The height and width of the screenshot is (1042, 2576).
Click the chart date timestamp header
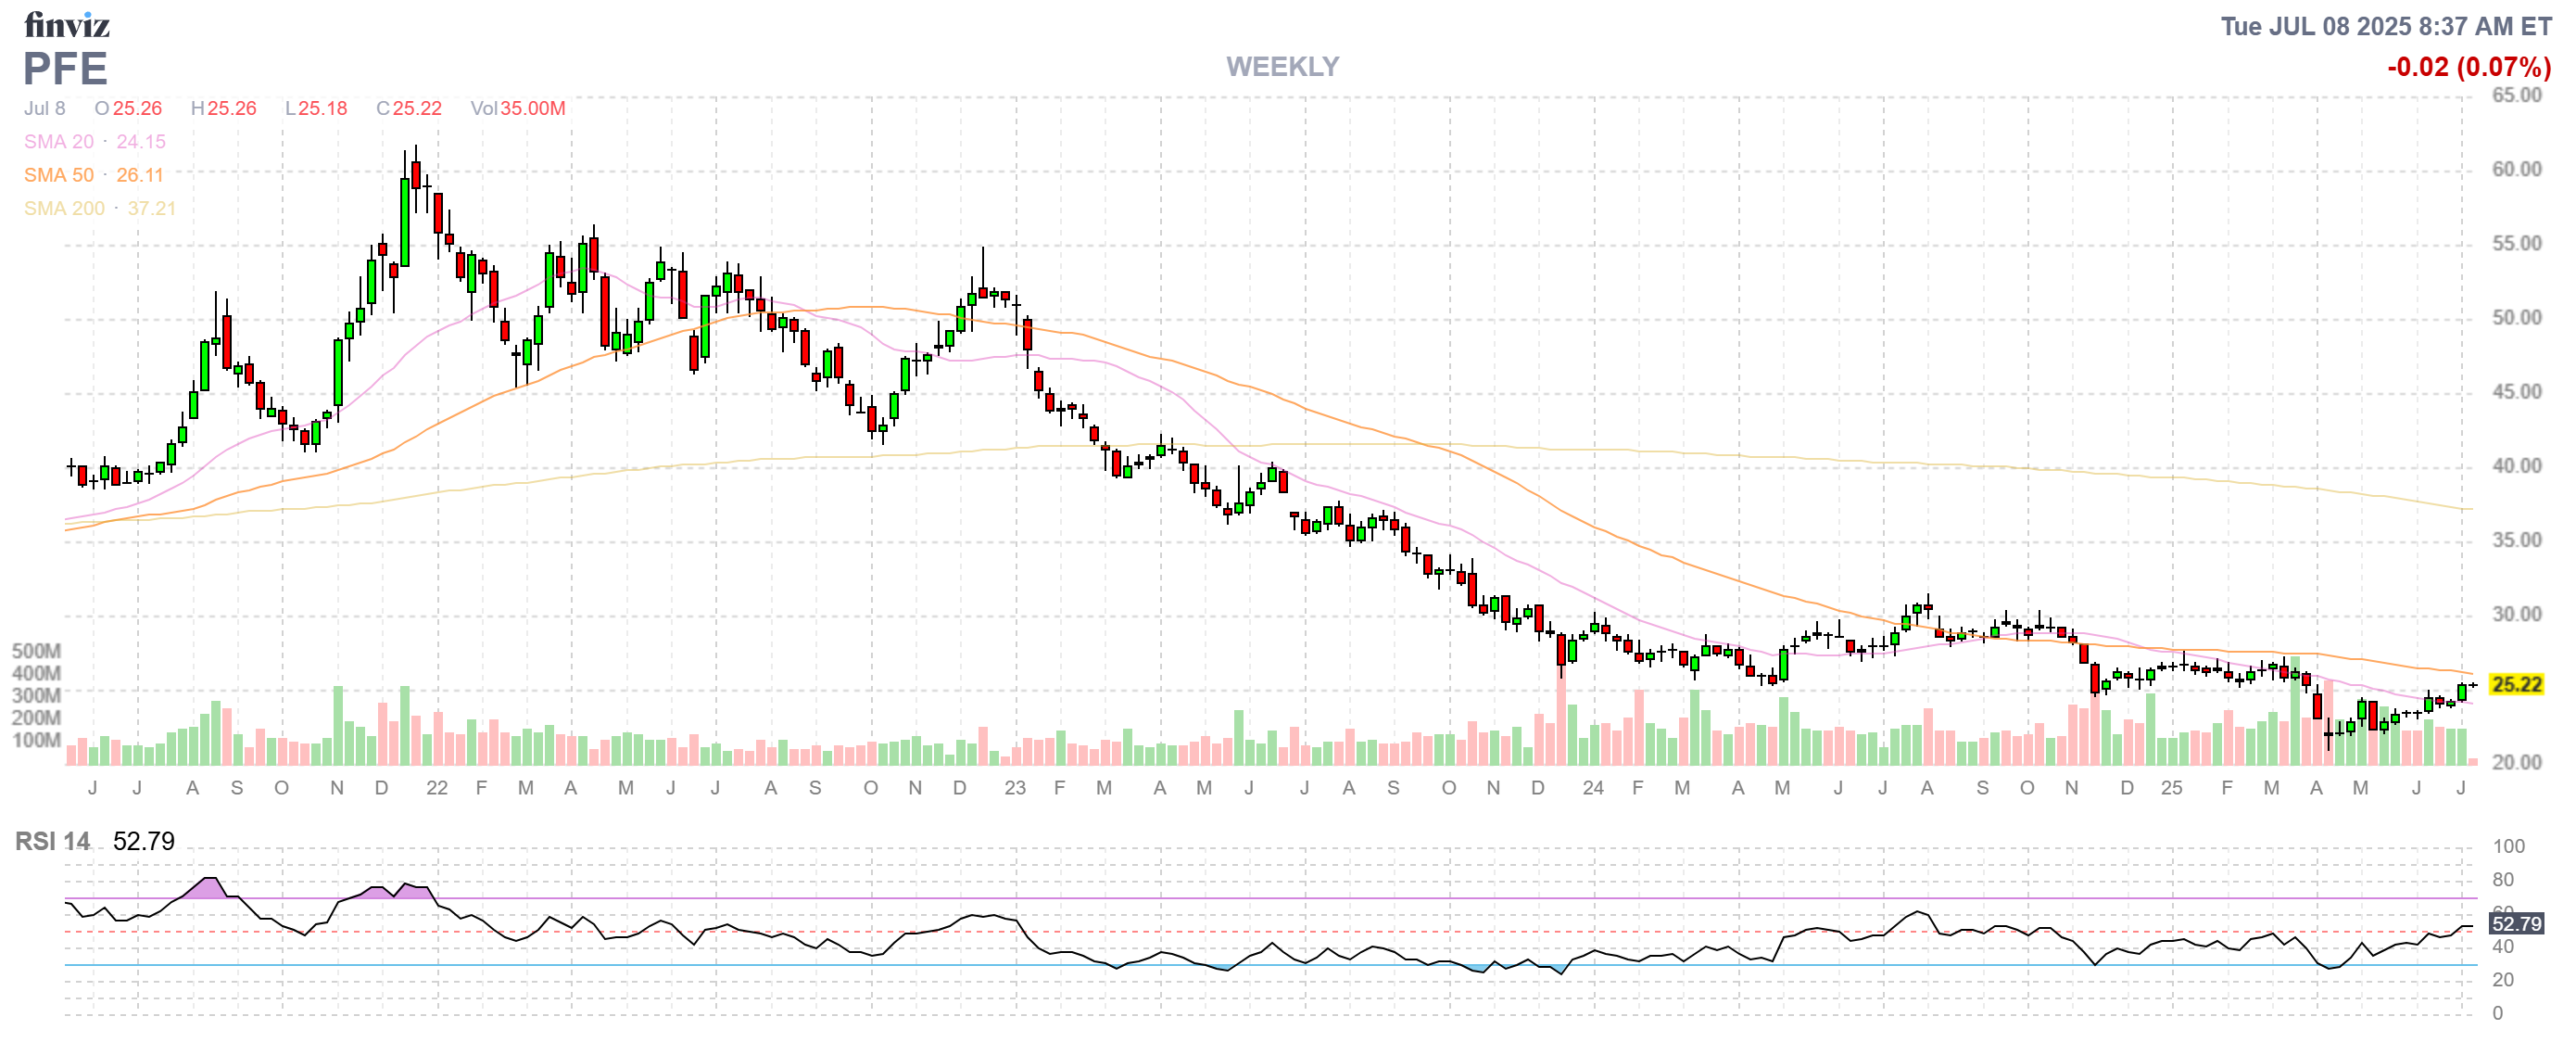pos(2385,26)
